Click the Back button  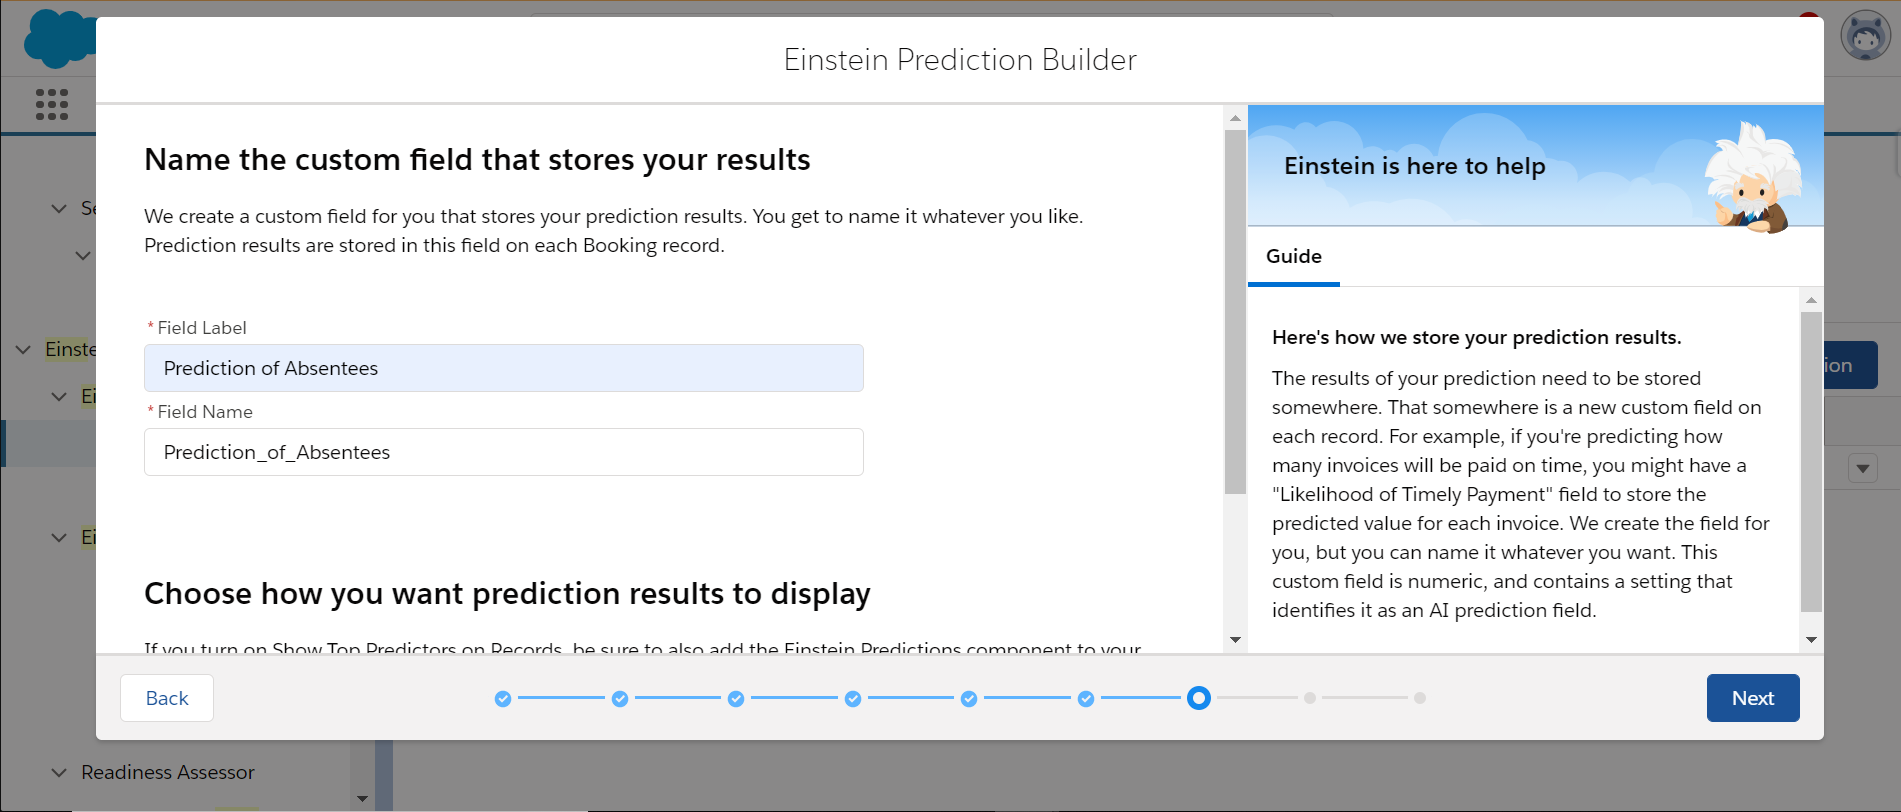tap(167, 698)
